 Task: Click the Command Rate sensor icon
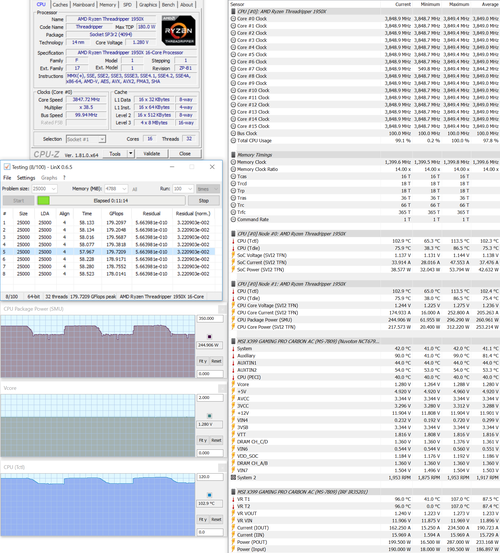point(233,219)
